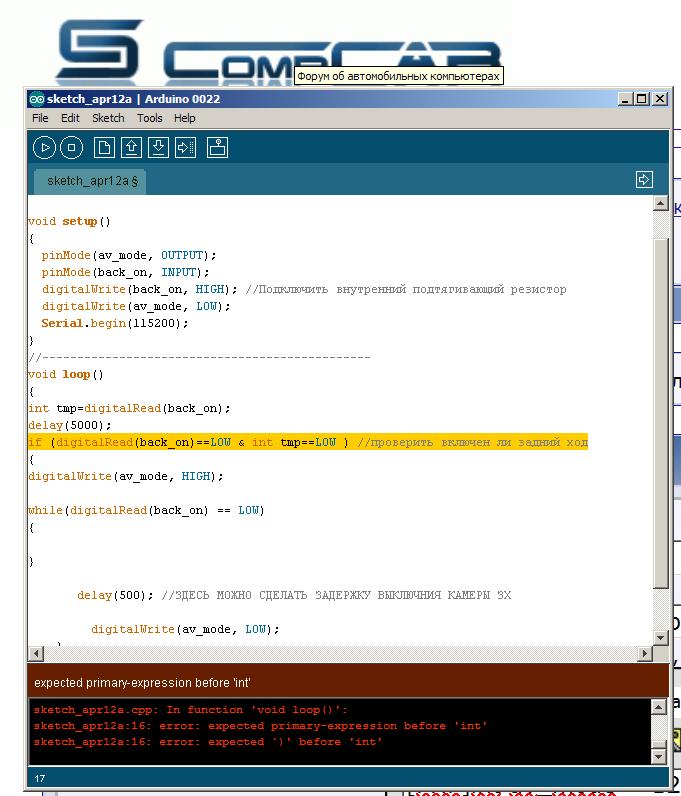Open the File menu

click(x=40, y=118)
